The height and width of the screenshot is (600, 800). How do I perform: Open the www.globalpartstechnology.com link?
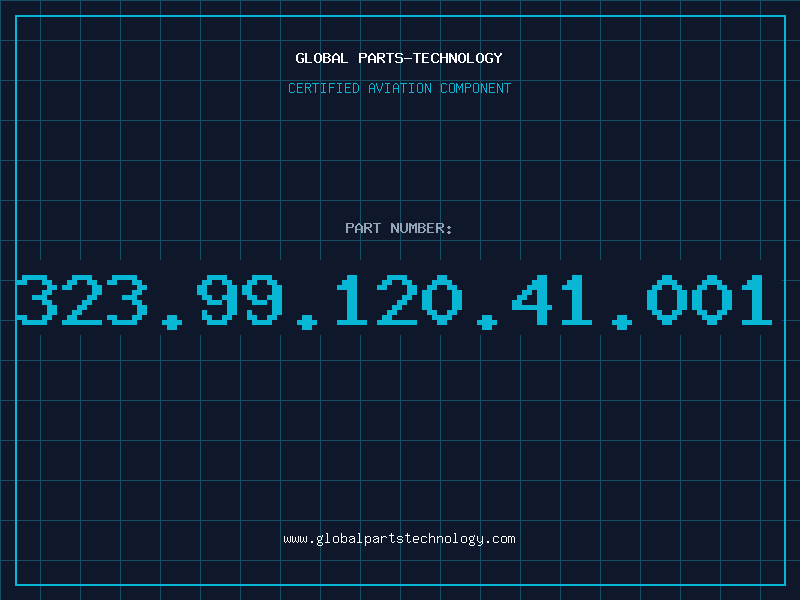(399, 539)
